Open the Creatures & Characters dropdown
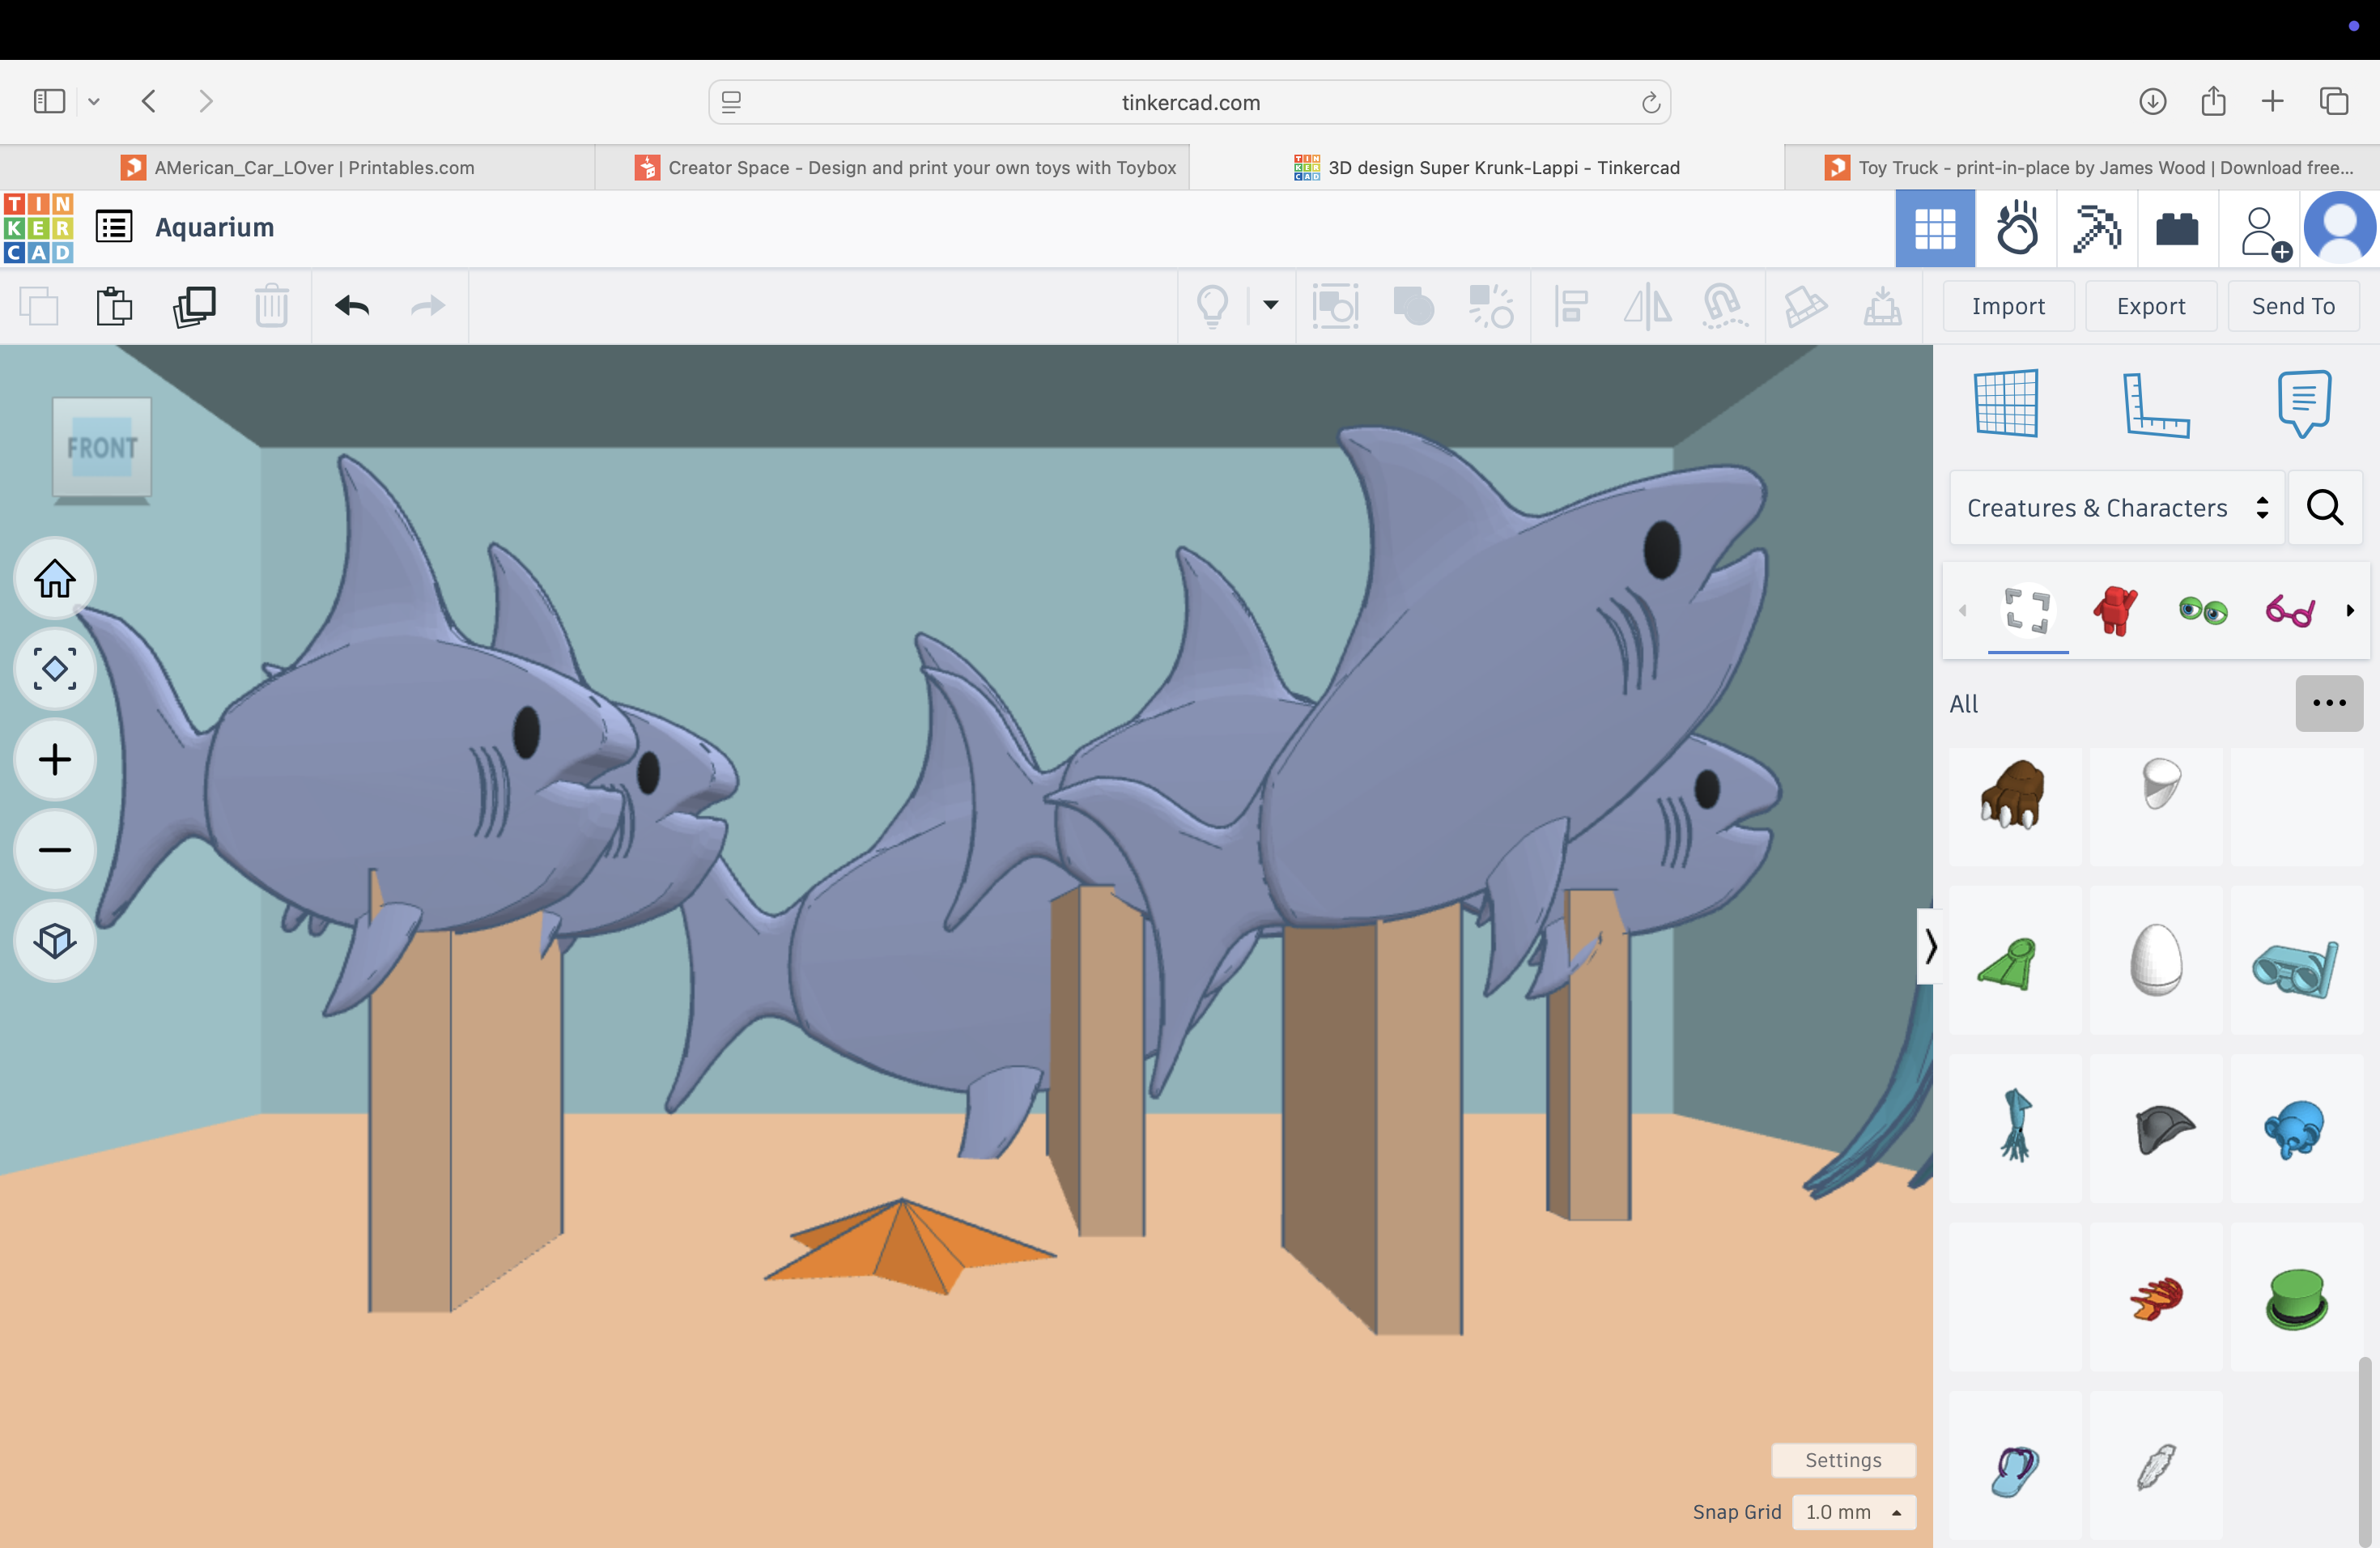Viewport: 2380px width, 1548px height. 2117,508
